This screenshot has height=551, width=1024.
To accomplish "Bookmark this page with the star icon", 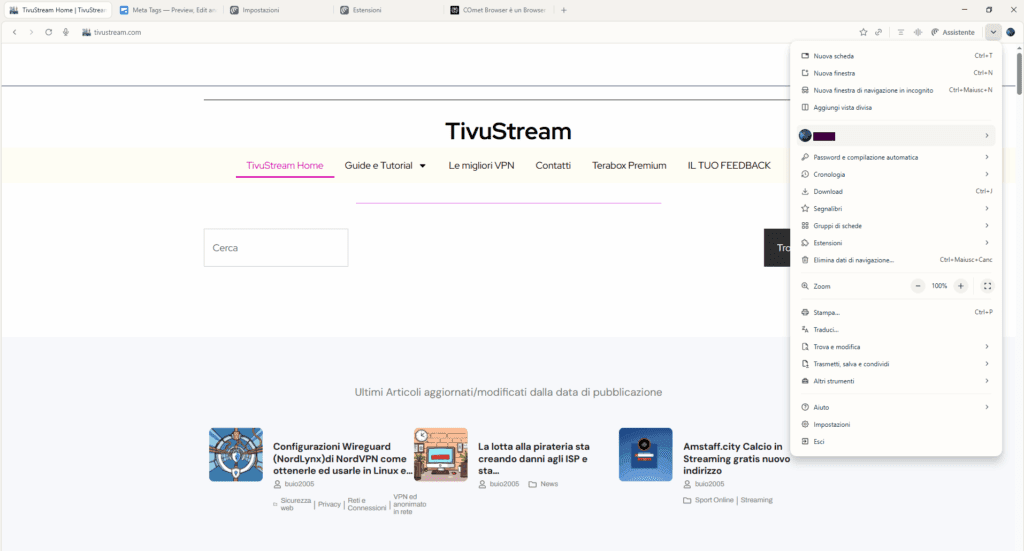I will pos(863,32).
